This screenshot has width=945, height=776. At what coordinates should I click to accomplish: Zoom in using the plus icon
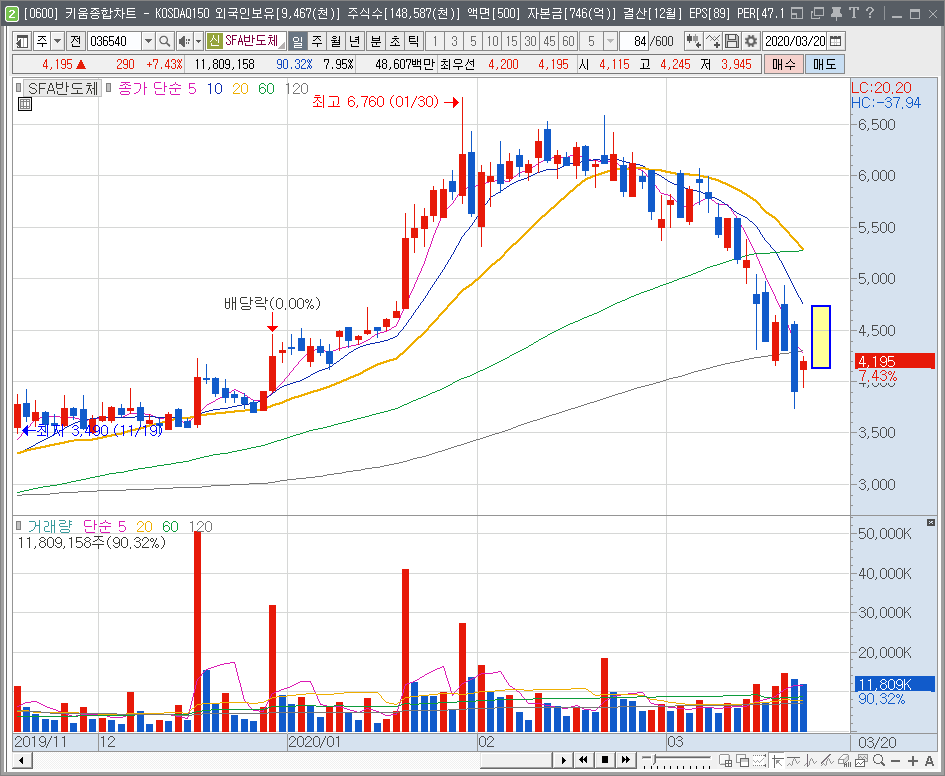click(912, 761)
